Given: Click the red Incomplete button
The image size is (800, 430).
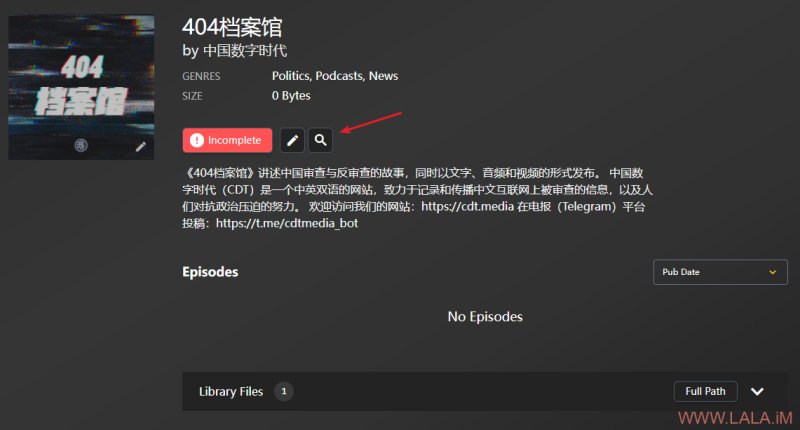Looking at the screenshot, I should [228, 140].
